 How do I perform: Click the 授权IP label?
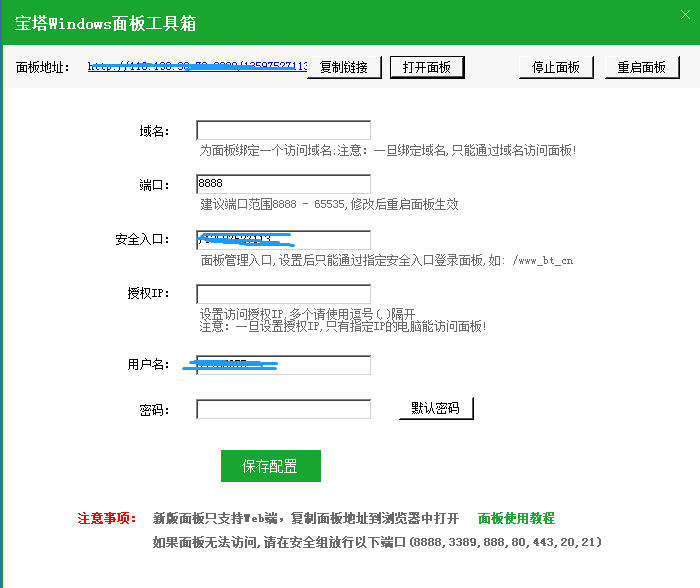(148, 293)
